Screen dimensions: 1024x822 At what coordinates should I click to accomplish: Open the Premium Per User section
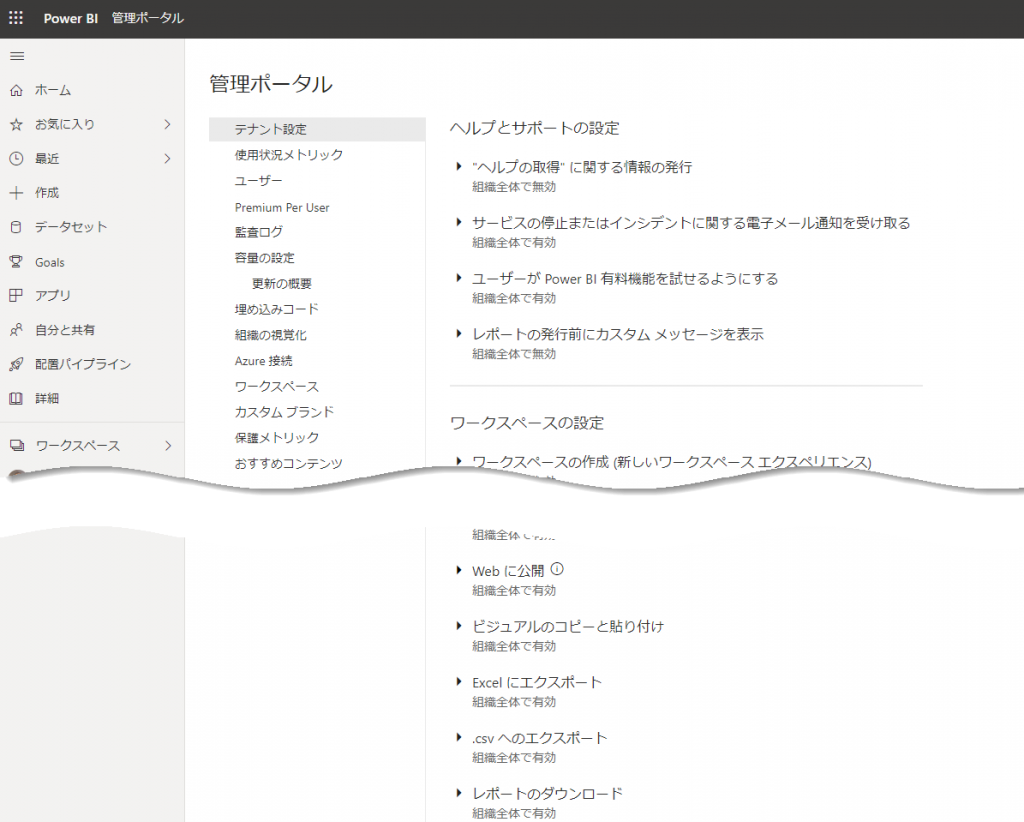[282, 207]
